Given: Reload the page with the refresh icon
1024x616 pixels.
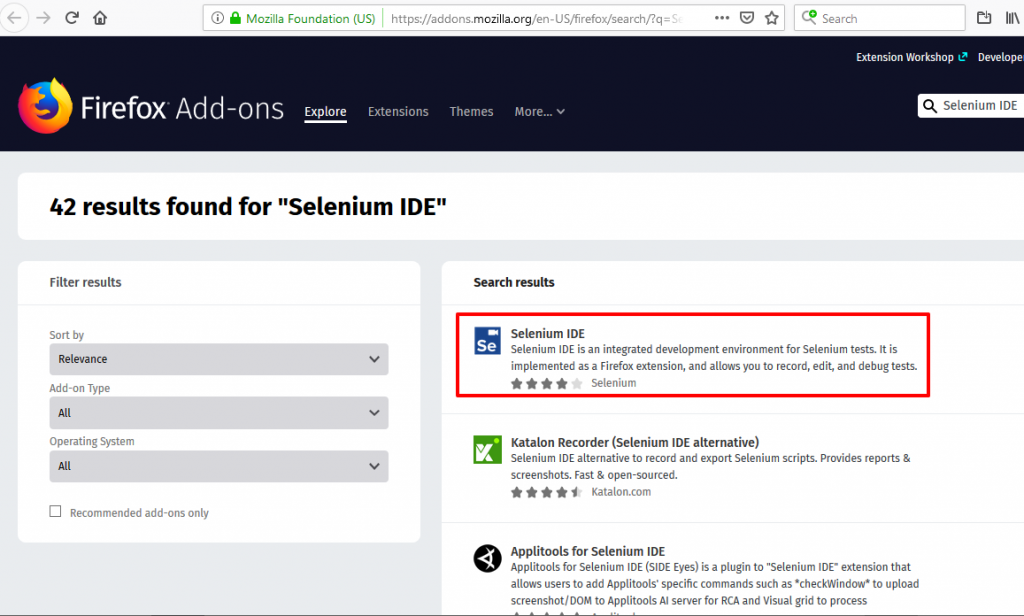Looking at the screenshot, I should pyautogui.click(x=72, y=18).
